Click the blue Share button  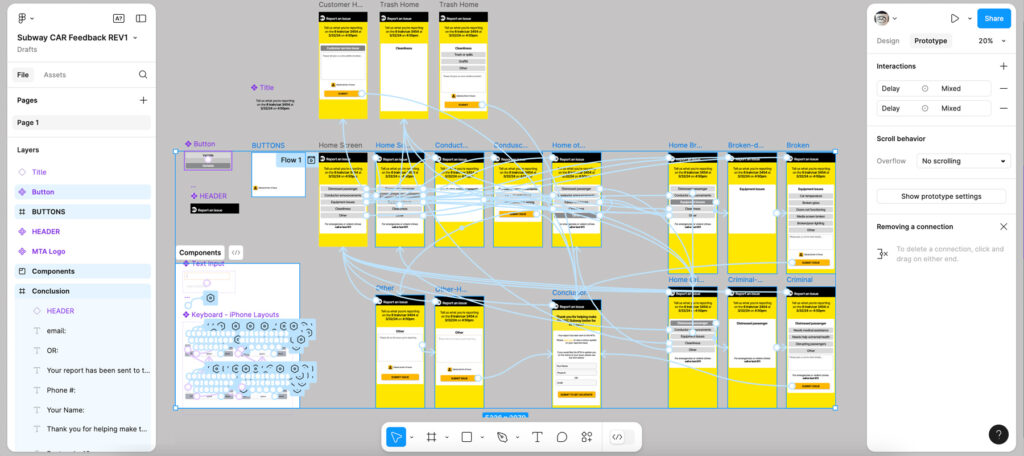coord(993,18)
